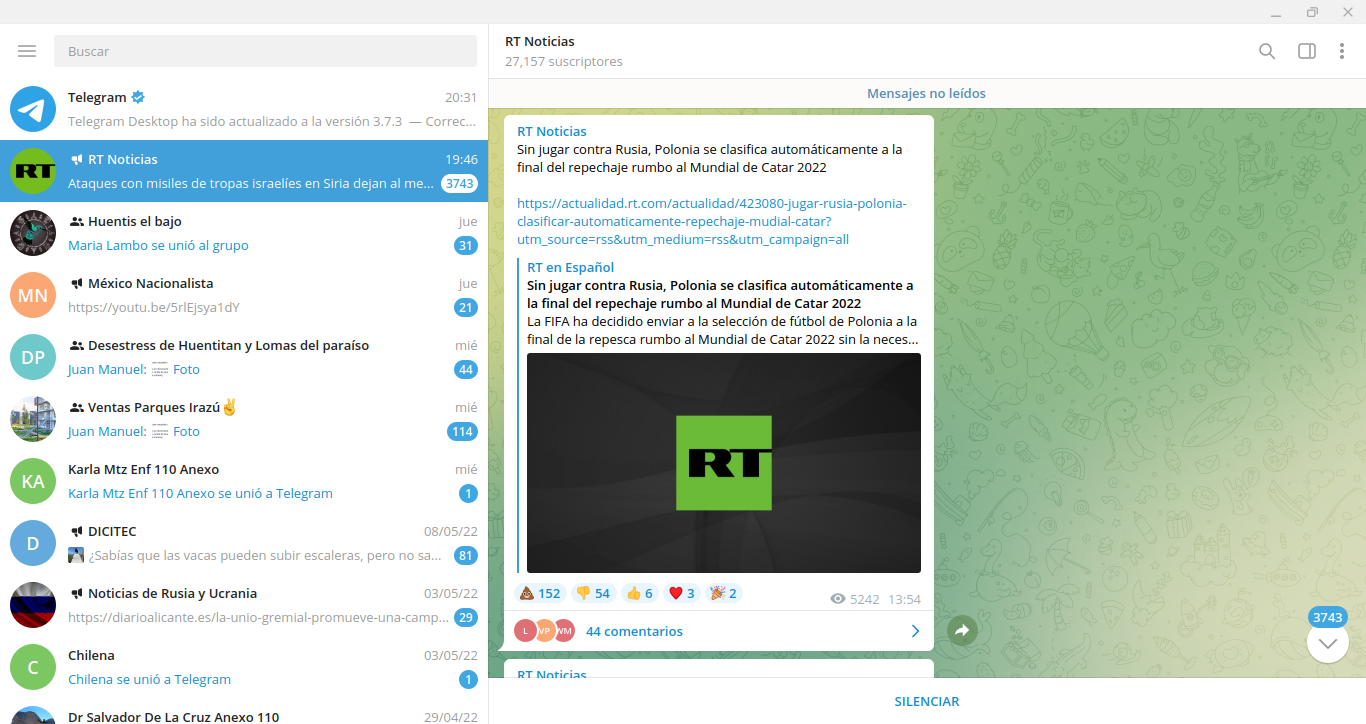Viewport: 1366px width, 724px height.
Task: Open the RT logo preview image
Action: coord(724,463)
